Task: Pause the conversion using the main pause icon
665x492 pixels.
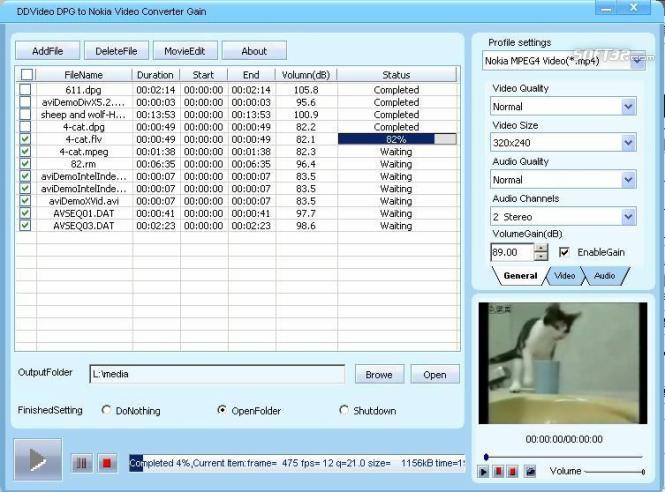Action: click(x=82, y=463)
